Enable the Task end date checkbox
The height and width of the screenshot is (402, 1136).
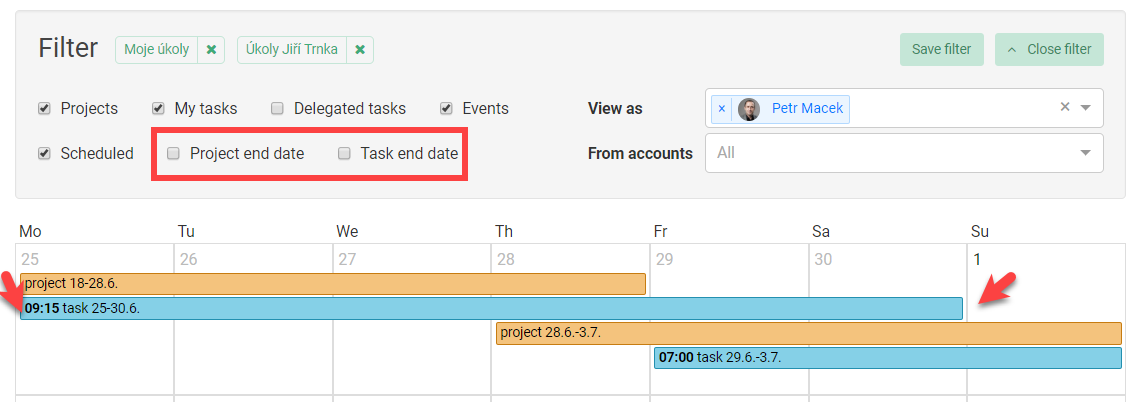coord(345,154)
